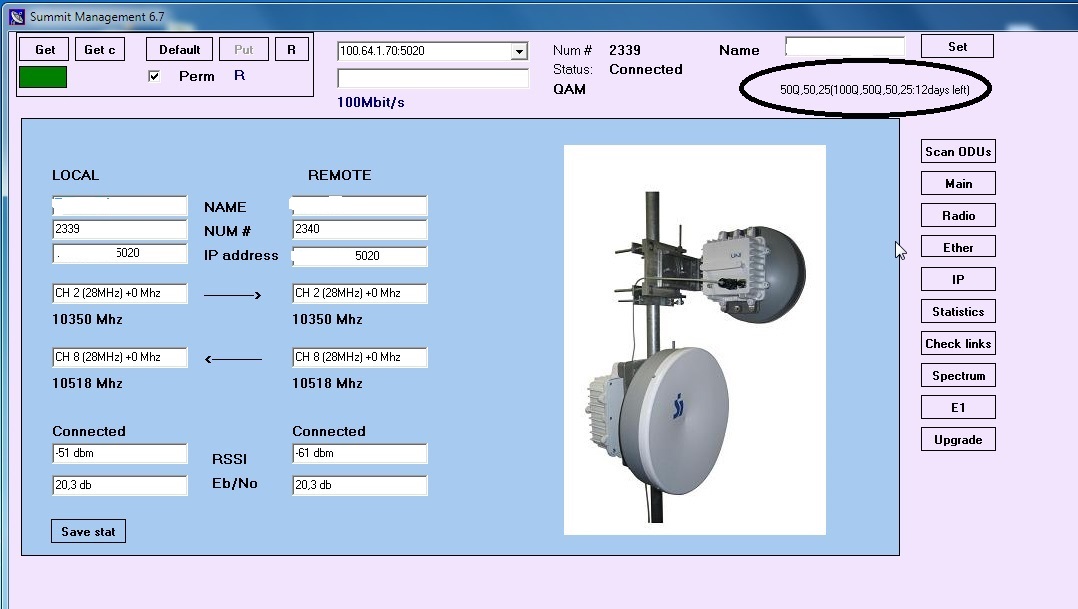
Task: Click the LOCAL Eb/No field showing 20,3 db
Action: [x=120, y=485]
